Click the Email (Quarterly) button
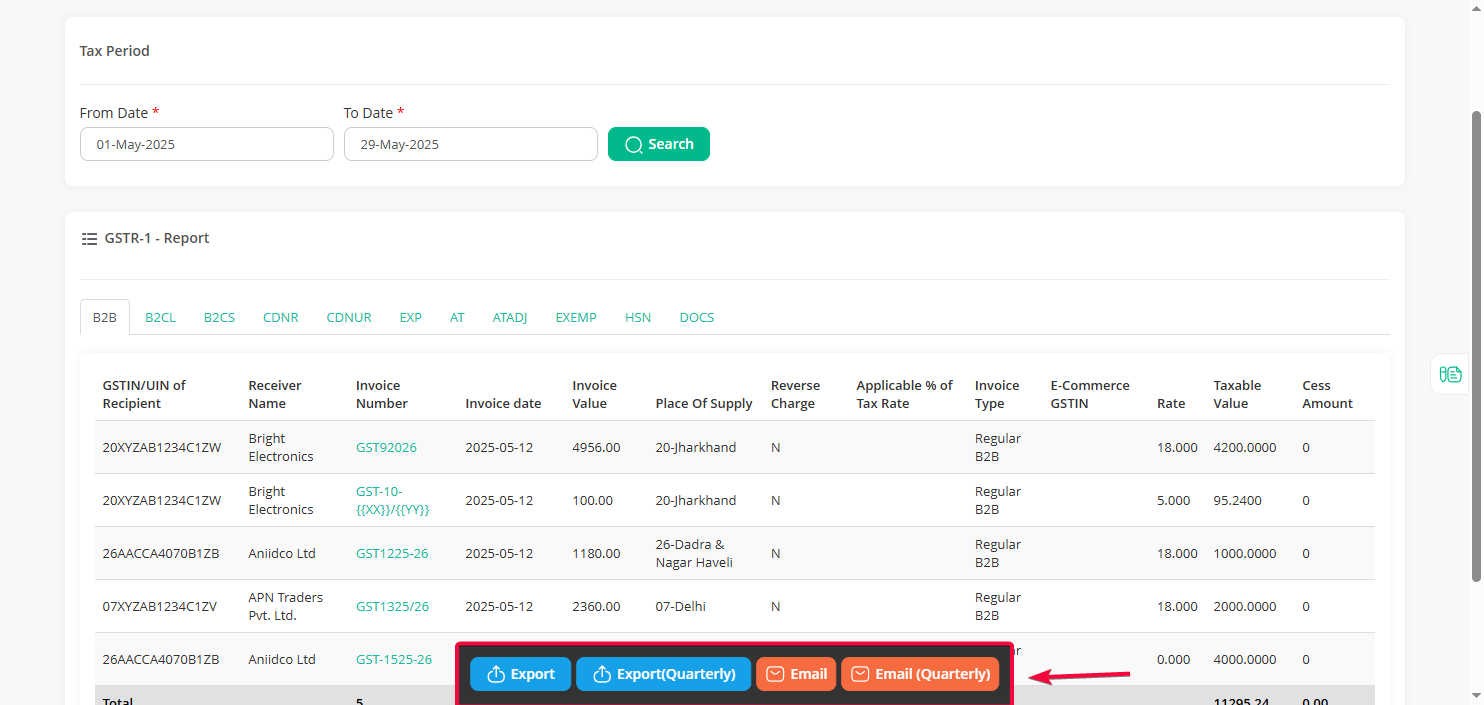This screenshot has height=705, width=1484. [920, 674]
